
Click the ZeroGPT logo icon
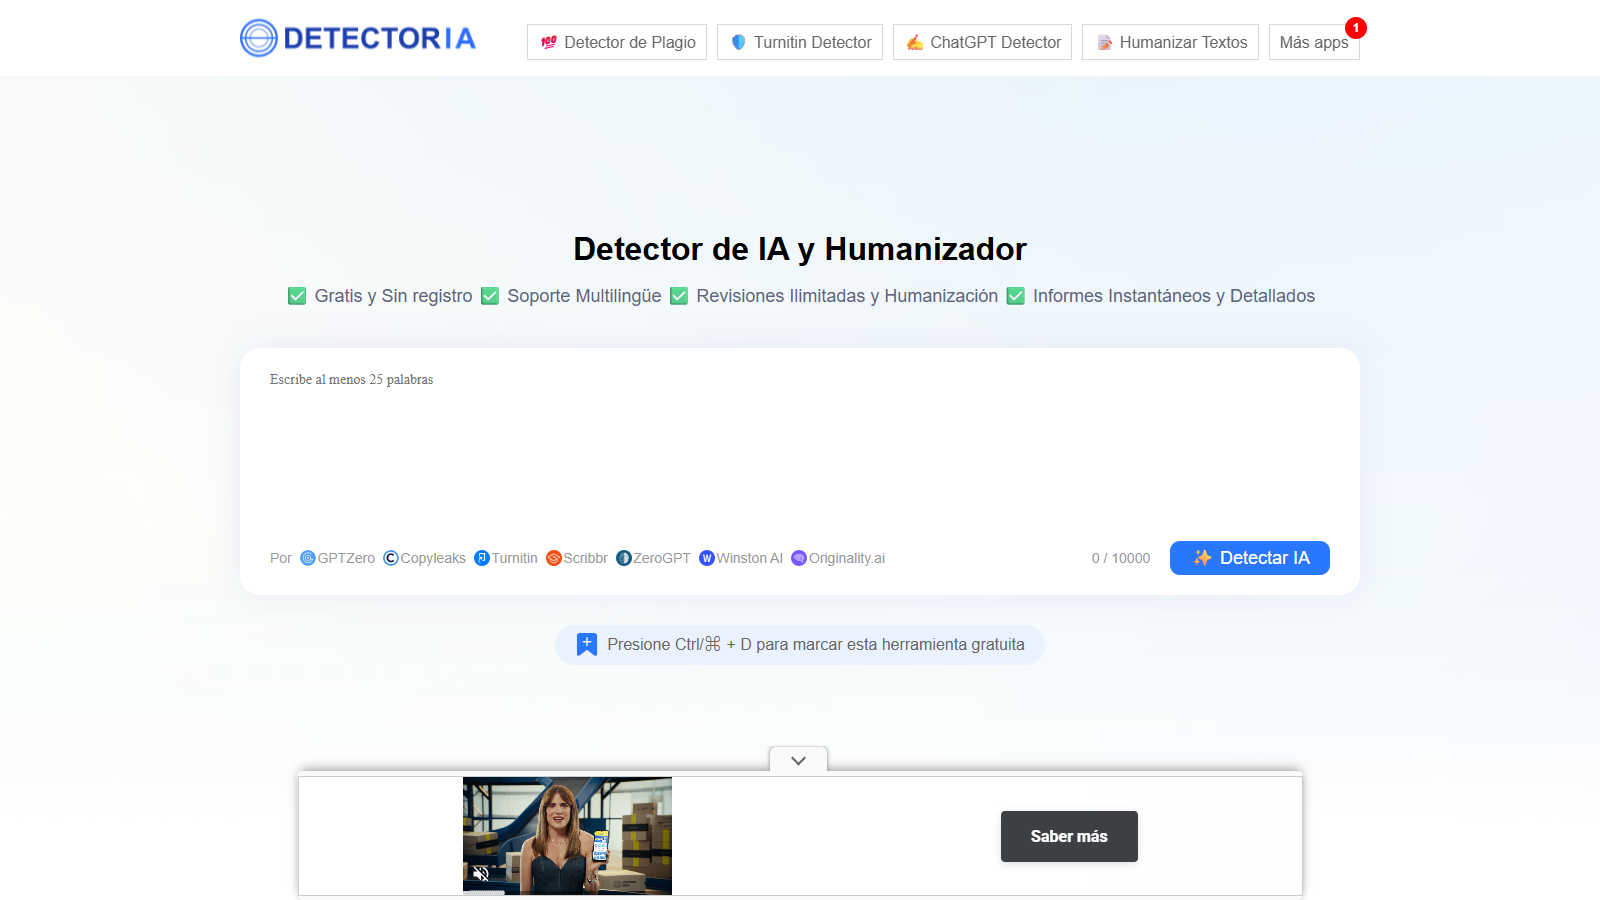point(624,558)
